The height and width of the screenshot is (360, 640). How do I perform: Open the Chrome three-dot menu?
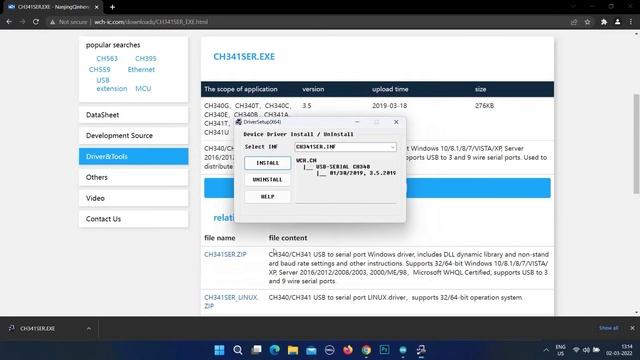coord(631,22)
